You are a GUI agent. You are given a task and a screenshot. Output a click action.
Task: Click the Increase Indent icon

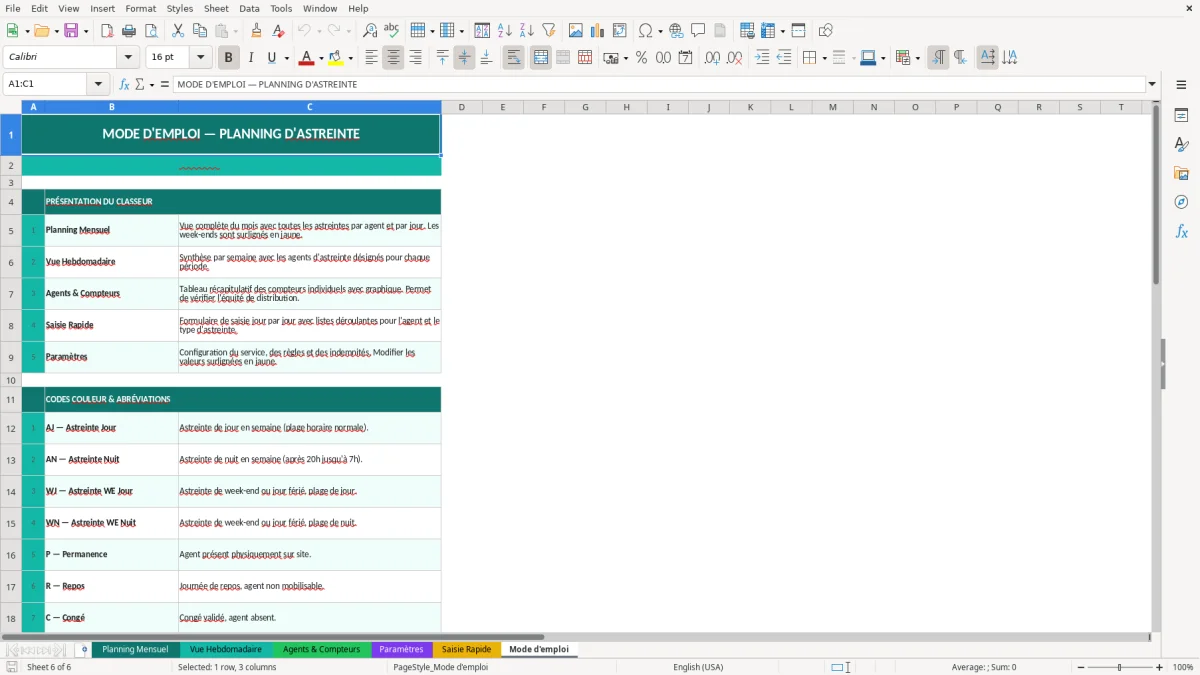pyautogui.click(x=762, y=58)
